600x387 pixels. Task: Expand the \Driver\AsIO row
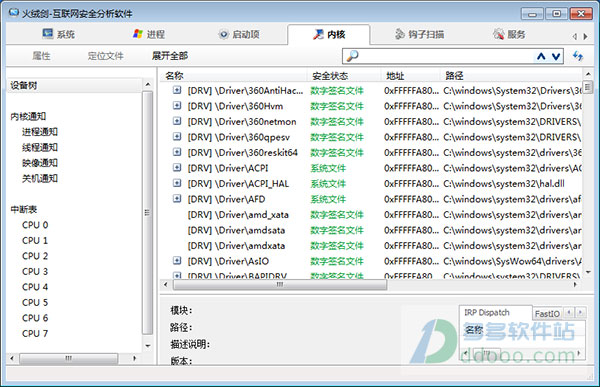click(177, 261)
